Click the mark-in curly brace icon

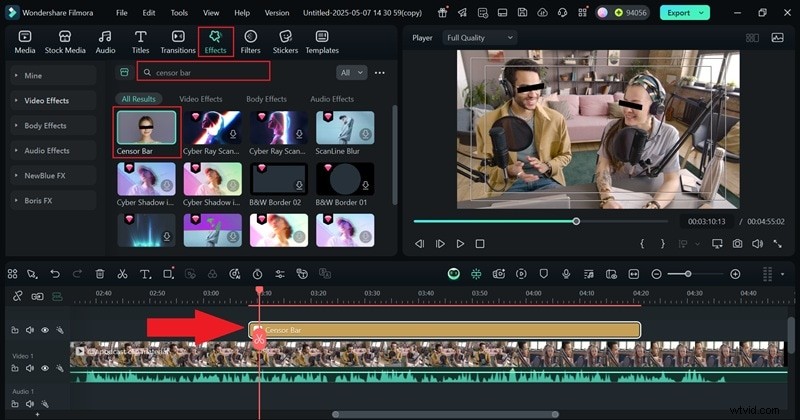(x=642, y=244)
